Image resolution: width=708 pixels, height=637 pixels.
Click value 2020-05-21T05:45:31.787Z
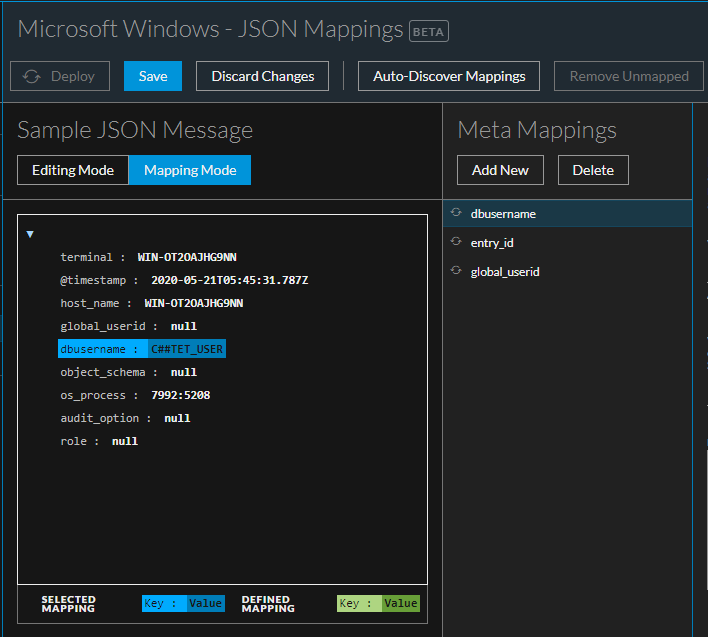click(x=230, y=280)
